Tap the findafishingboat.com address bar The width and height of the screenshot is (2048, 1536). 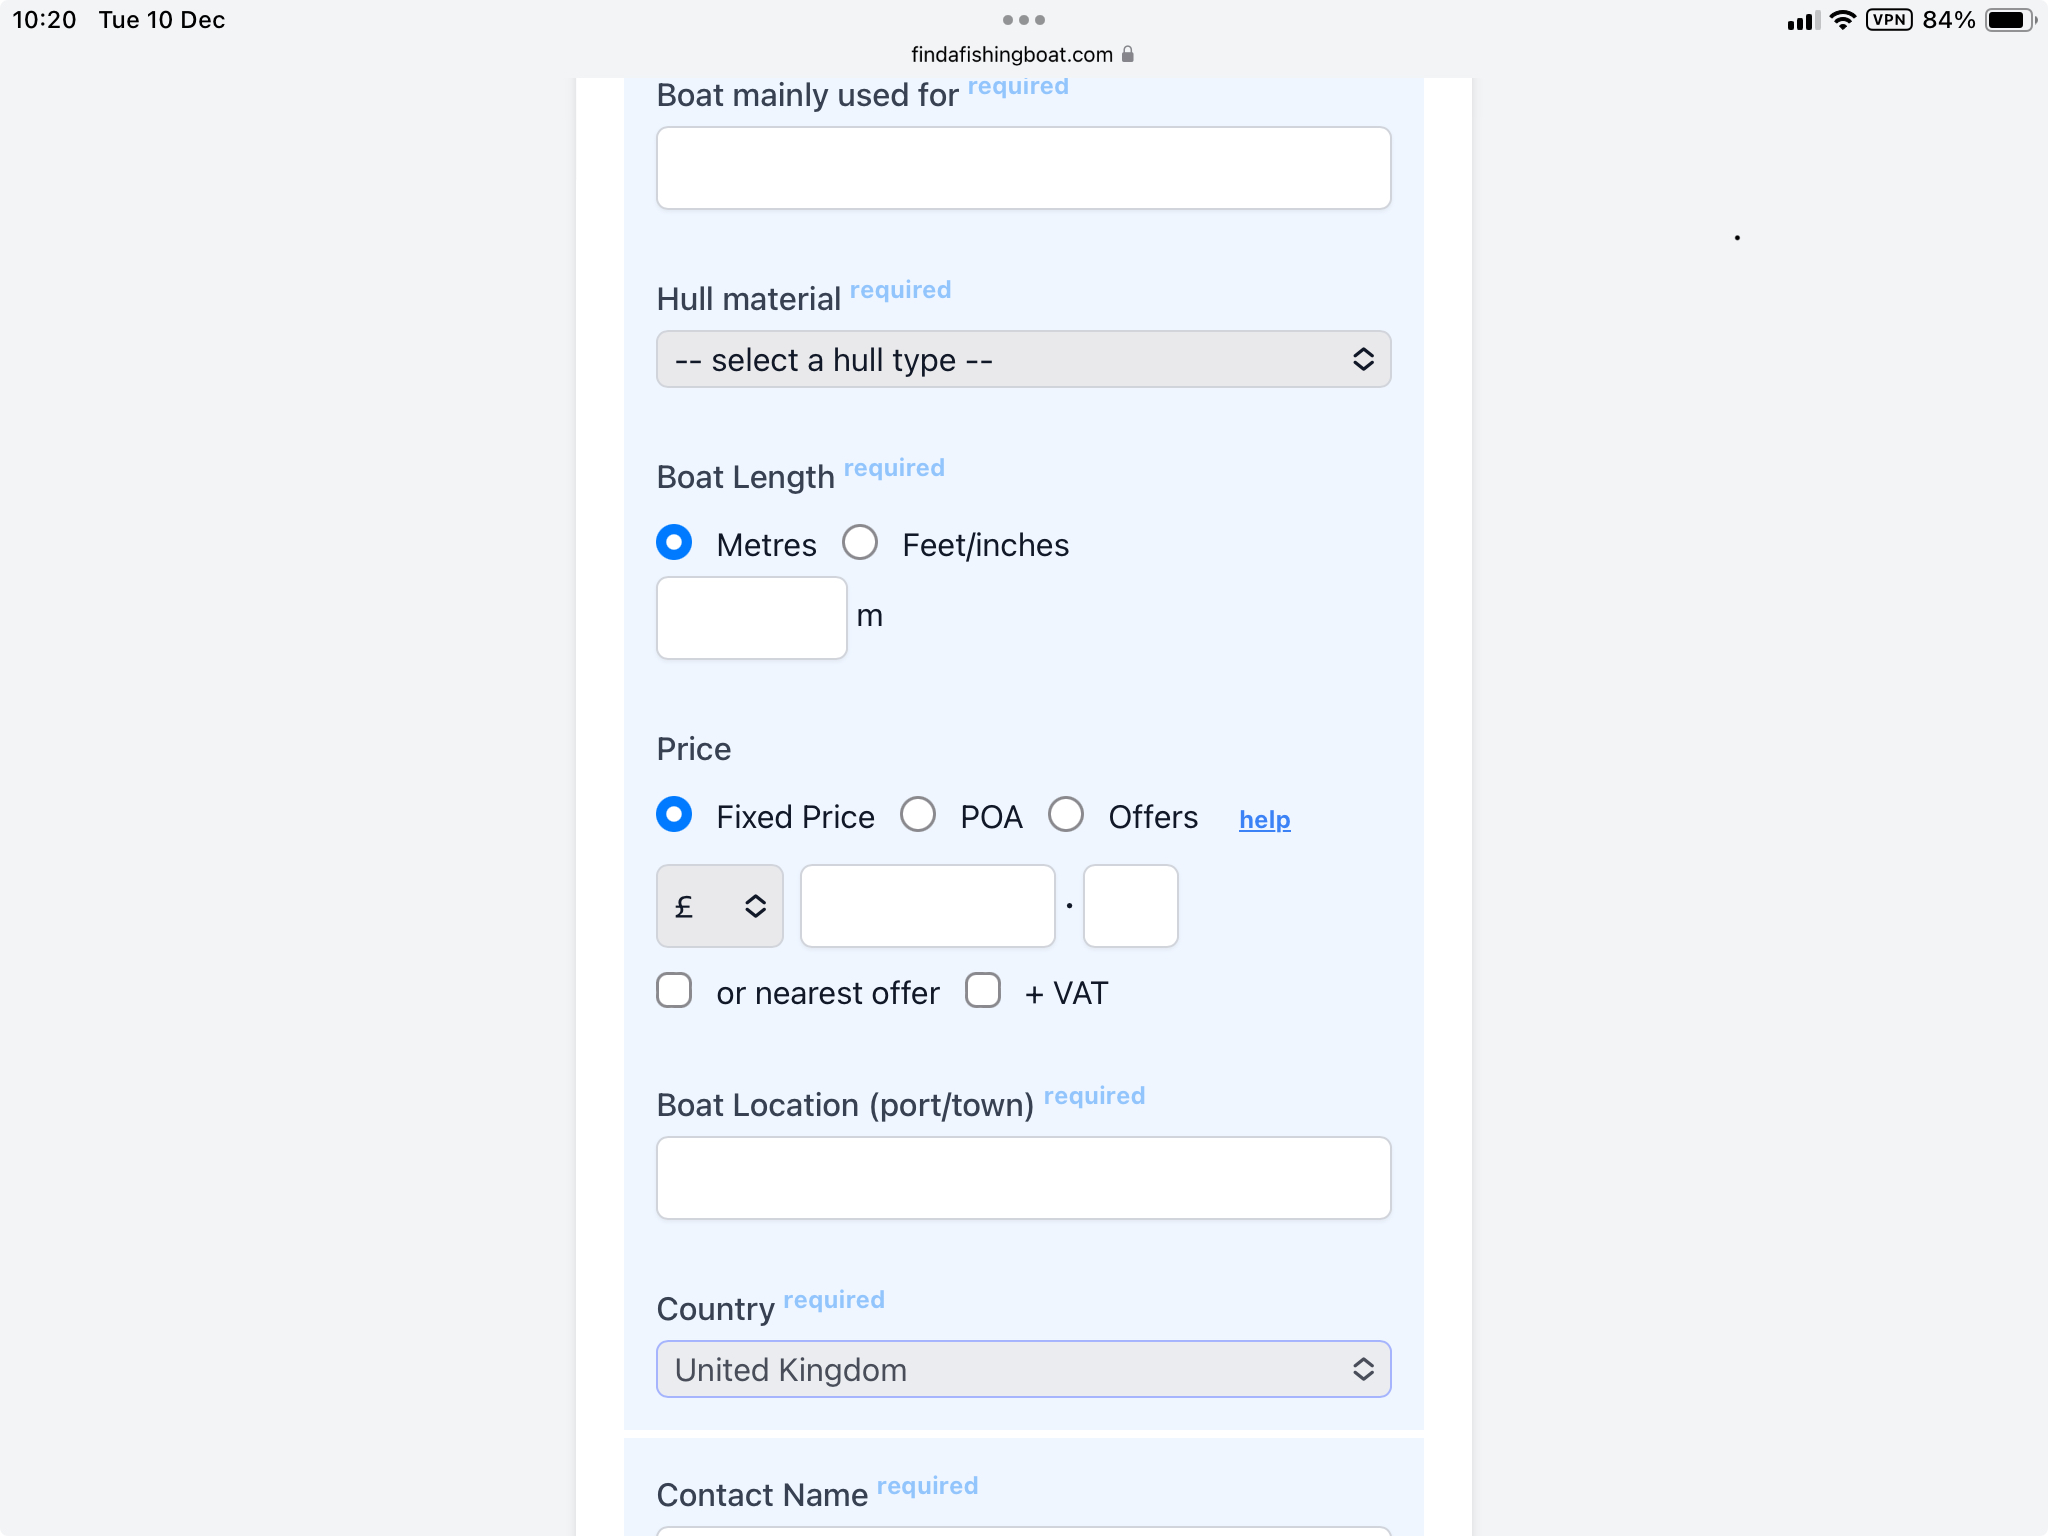tap(1012, 54)
